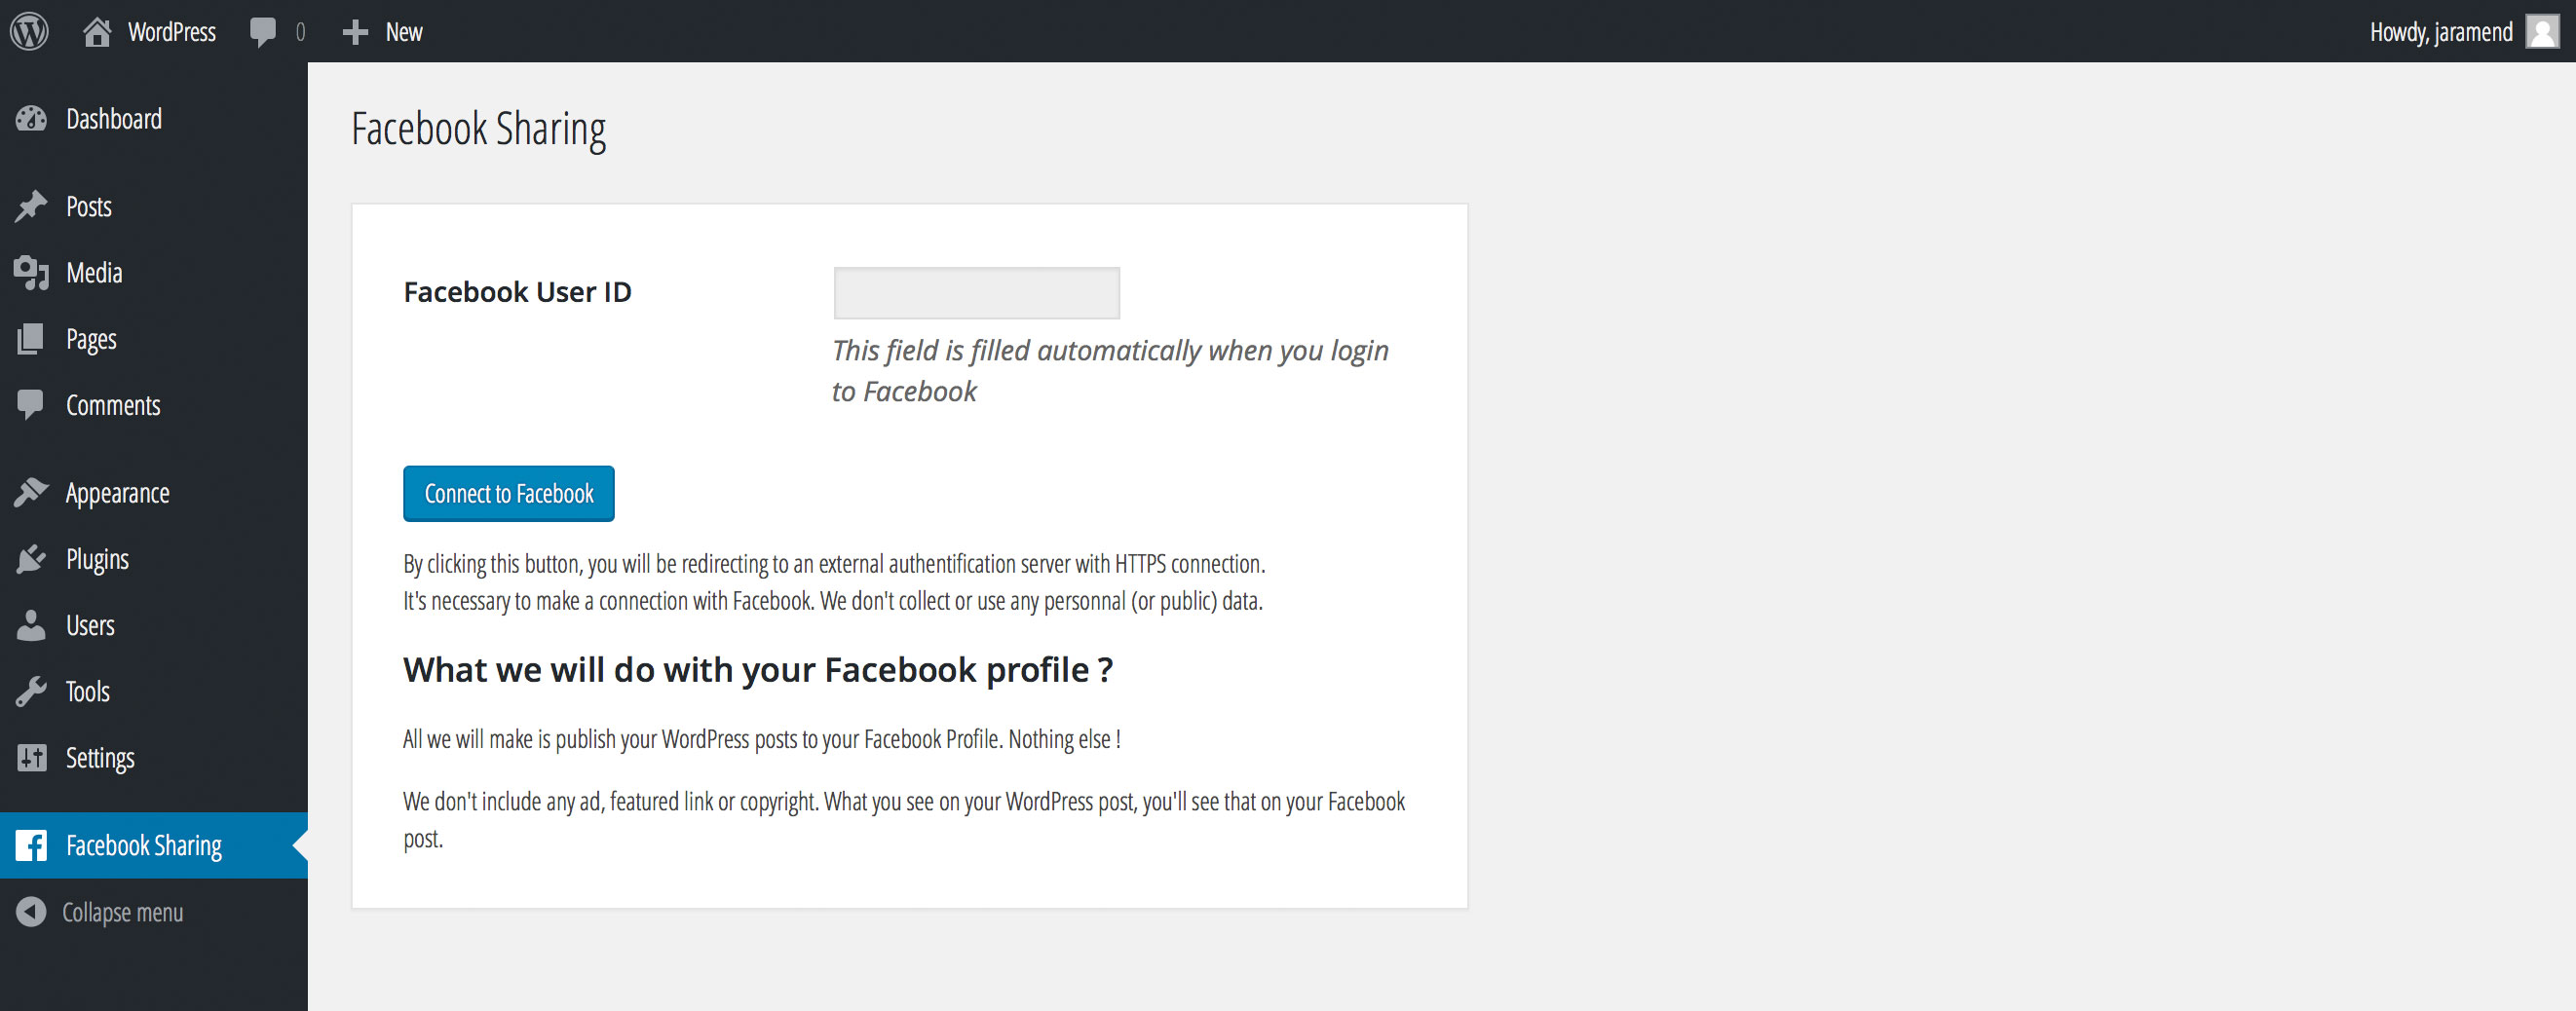Click the Posts pushpin icon

[x=31, y=206]
